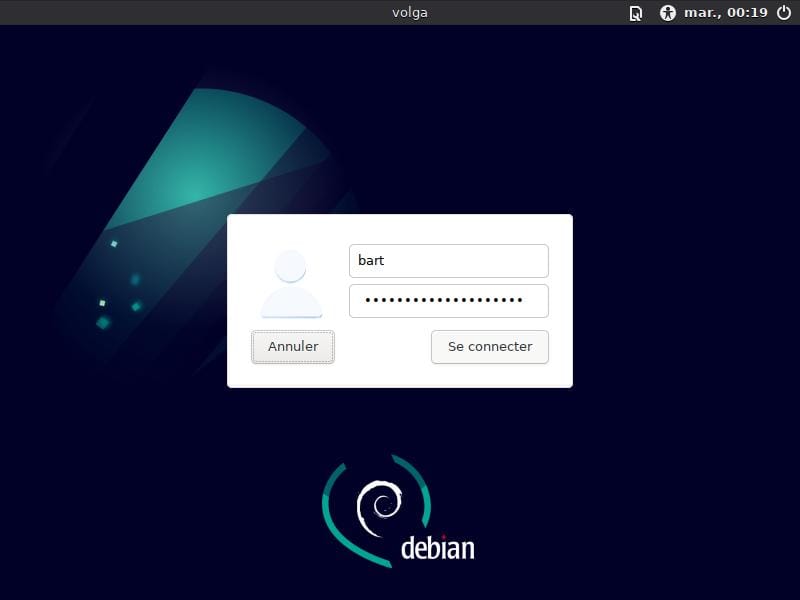Click the volga hostname label
The height and width of the screenshot is (600, 800).
[409, 13]
